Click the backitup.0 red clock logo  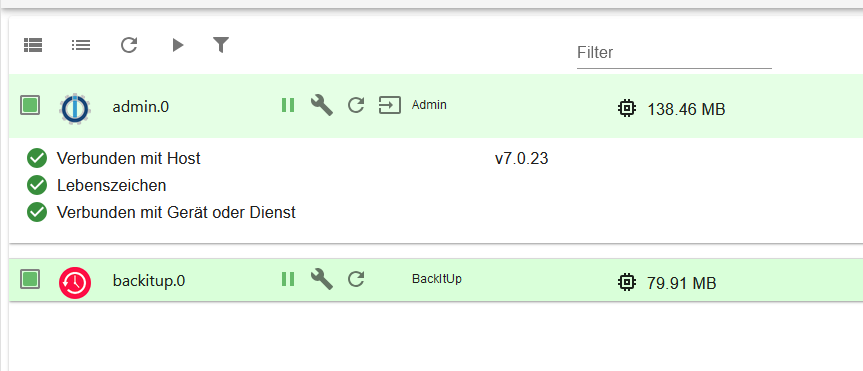[75, 283]
